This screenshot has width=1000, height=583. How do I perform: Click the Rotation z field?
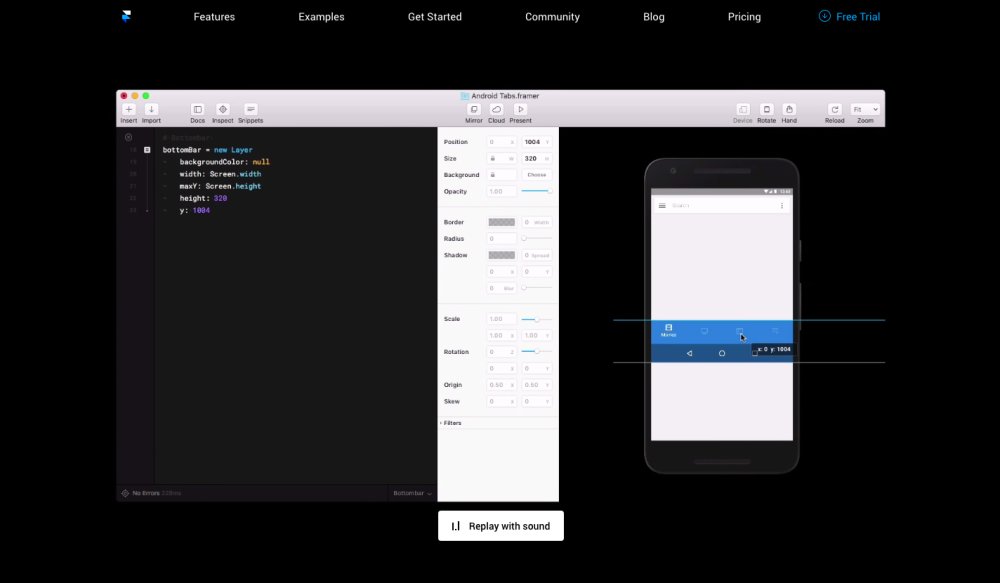point(501,351)
